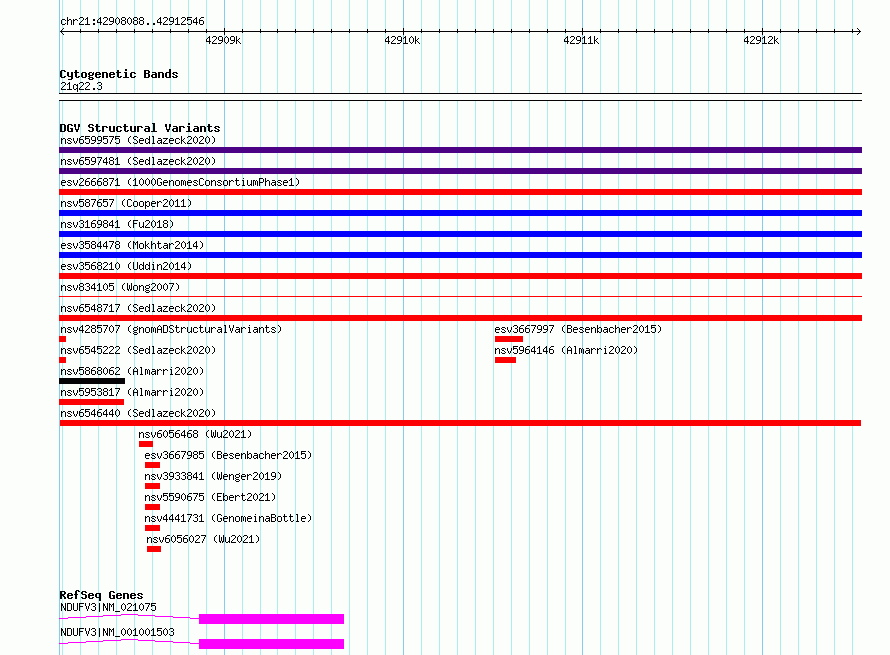Click nsv5964146 (Almarri2020) label
This screenshot has height=655, width=890.
(x=566, y=350)
